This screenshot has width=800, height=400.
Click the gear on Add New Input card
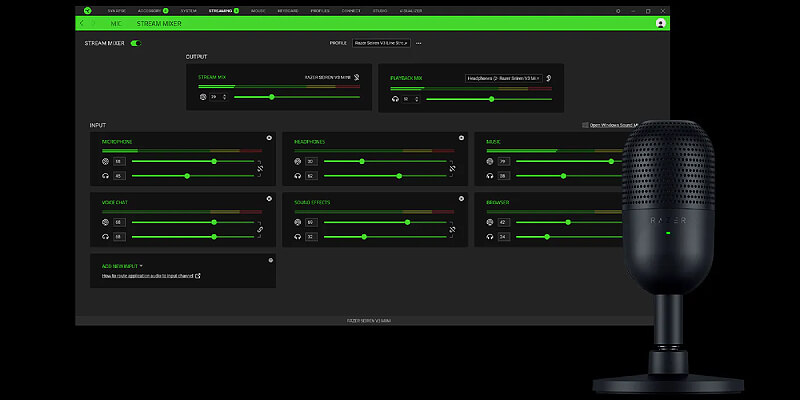pos(270,260)
